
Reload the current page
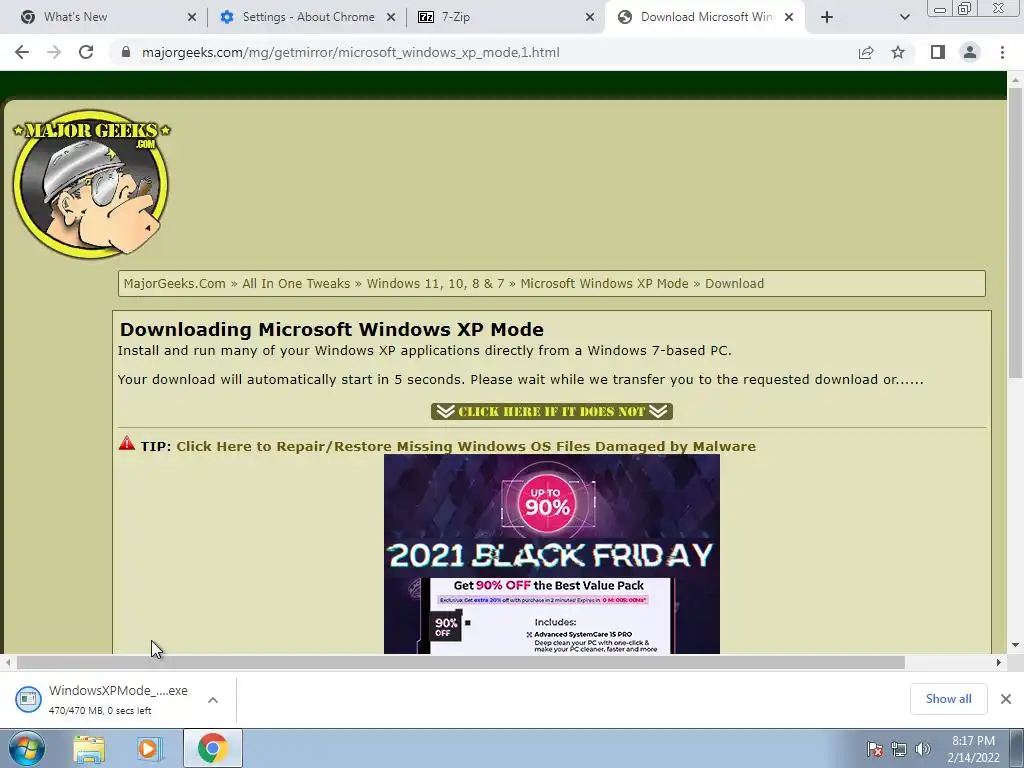point(86,52)
